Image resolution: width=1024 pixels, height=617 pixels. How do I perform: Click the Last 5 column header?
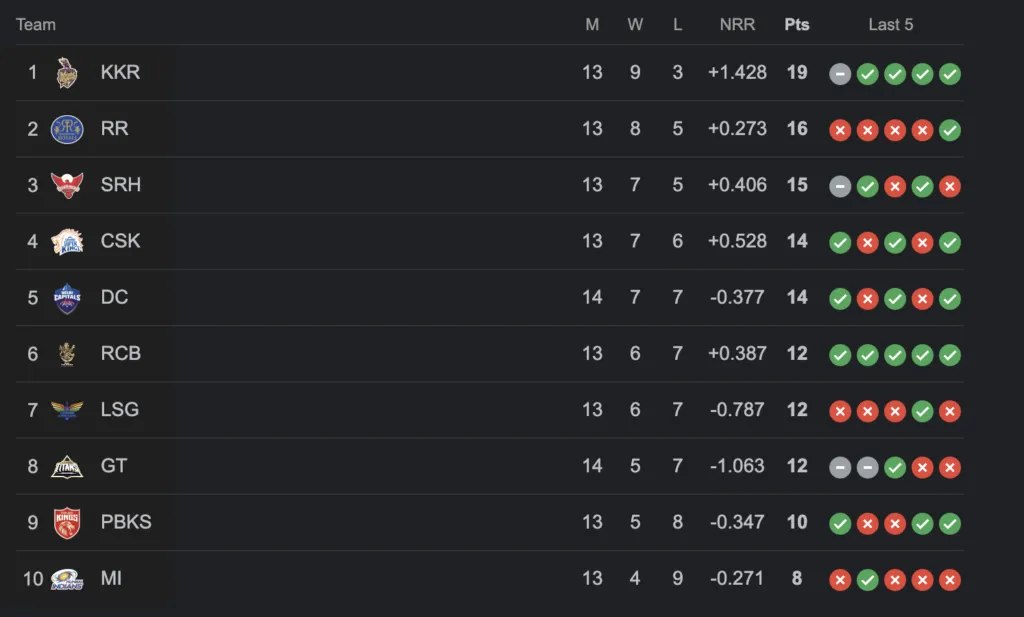pos(891,25)
